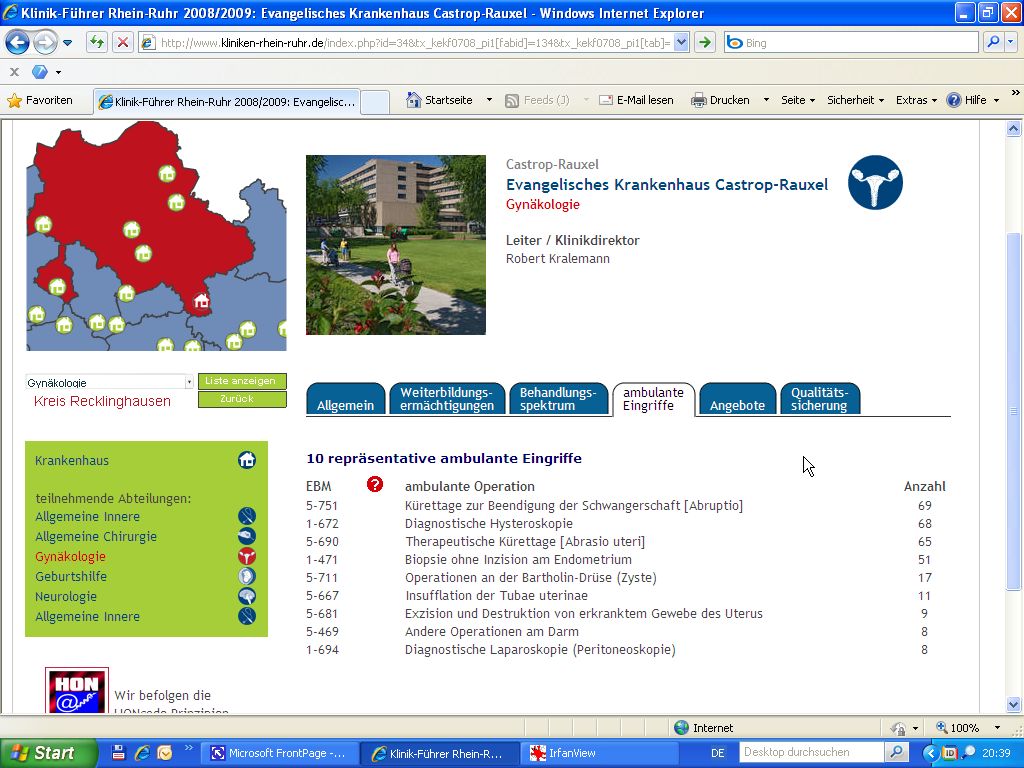Open the Hilfe menu
The image size is (1024, 768).
click(x=973, y=100)
